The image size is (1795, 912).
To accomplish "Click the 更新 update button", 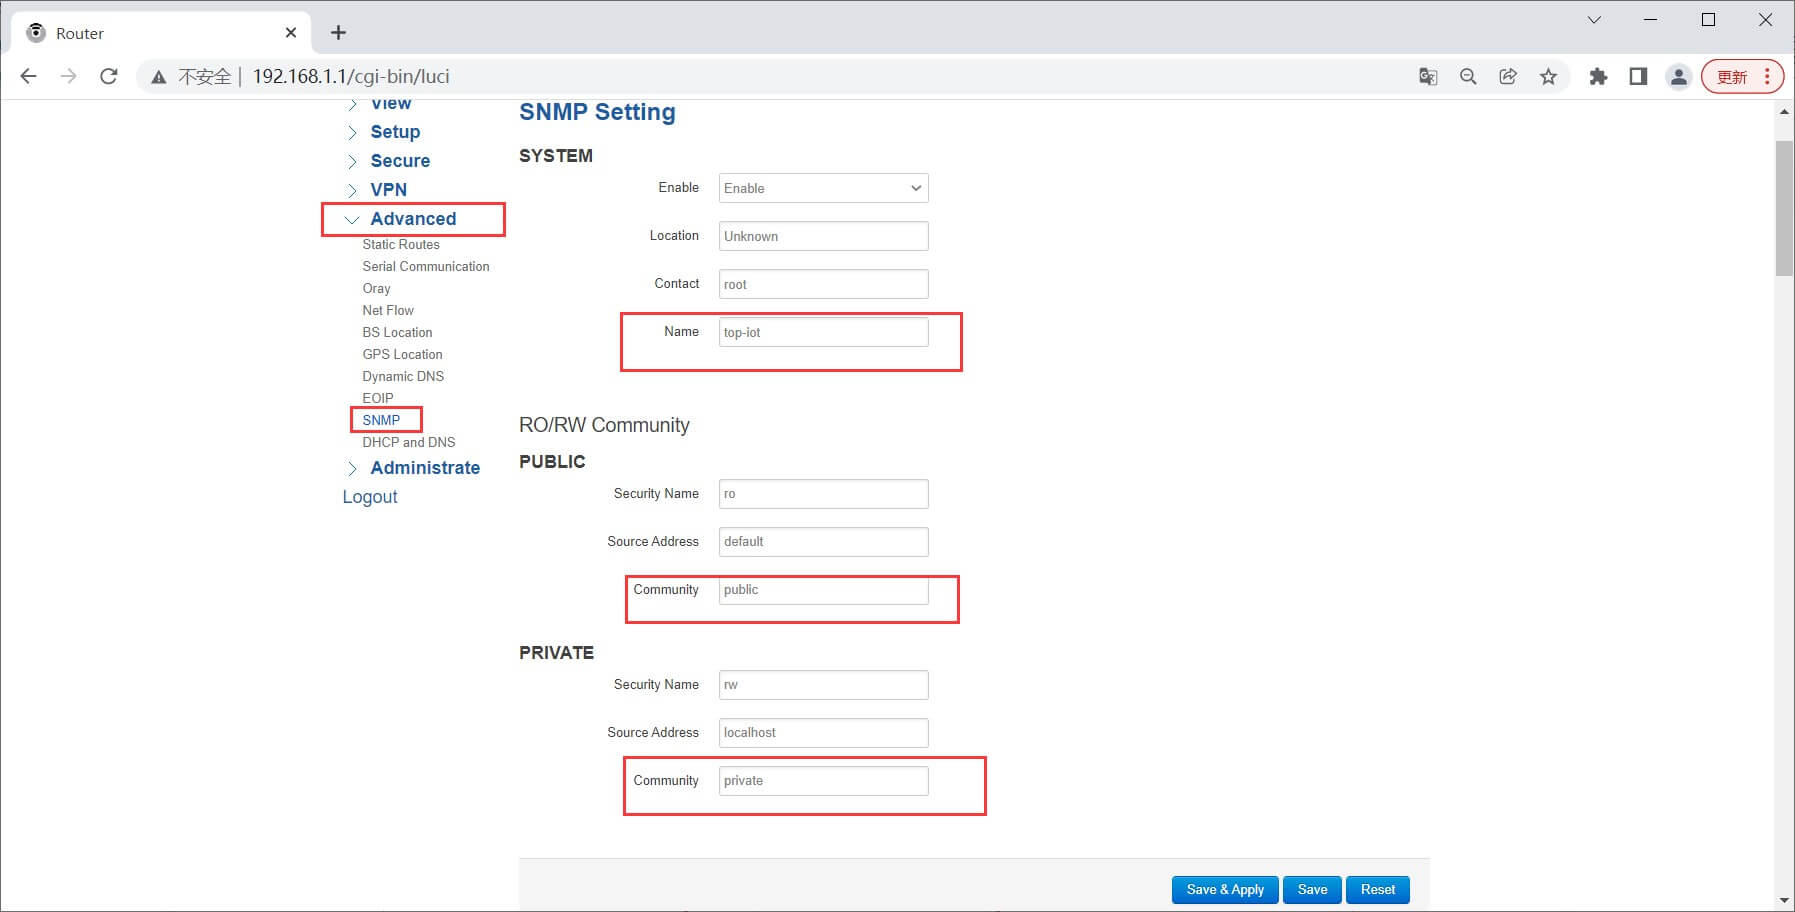I will [x=1743, y=77].
